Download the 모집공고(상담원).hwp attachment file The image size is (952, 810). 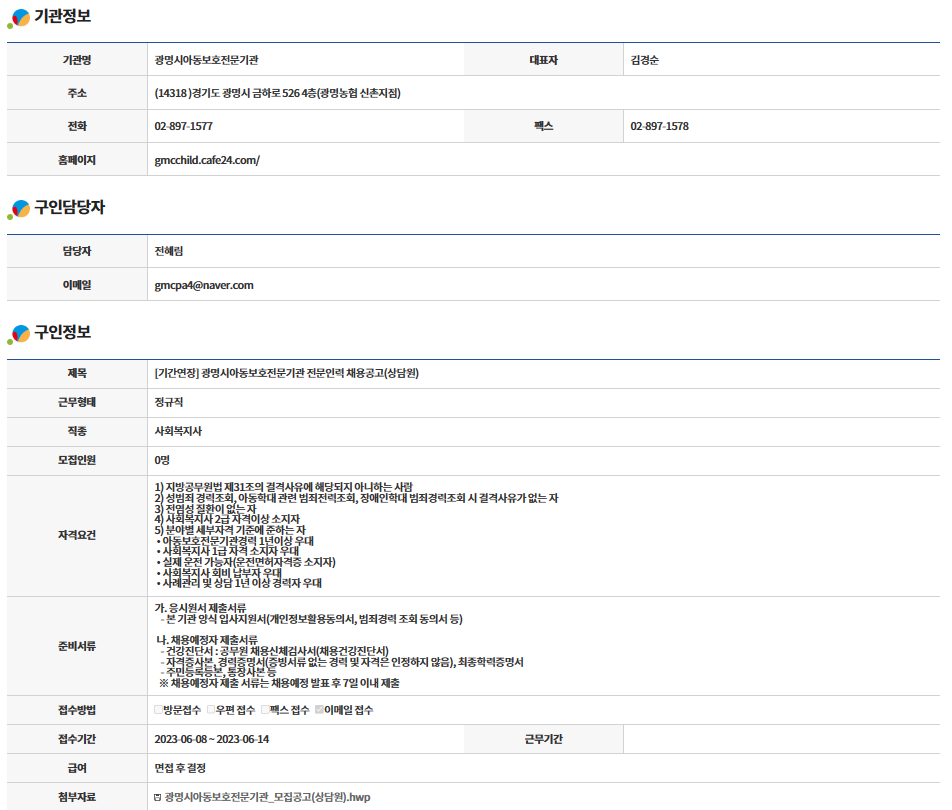coord(267,797)
